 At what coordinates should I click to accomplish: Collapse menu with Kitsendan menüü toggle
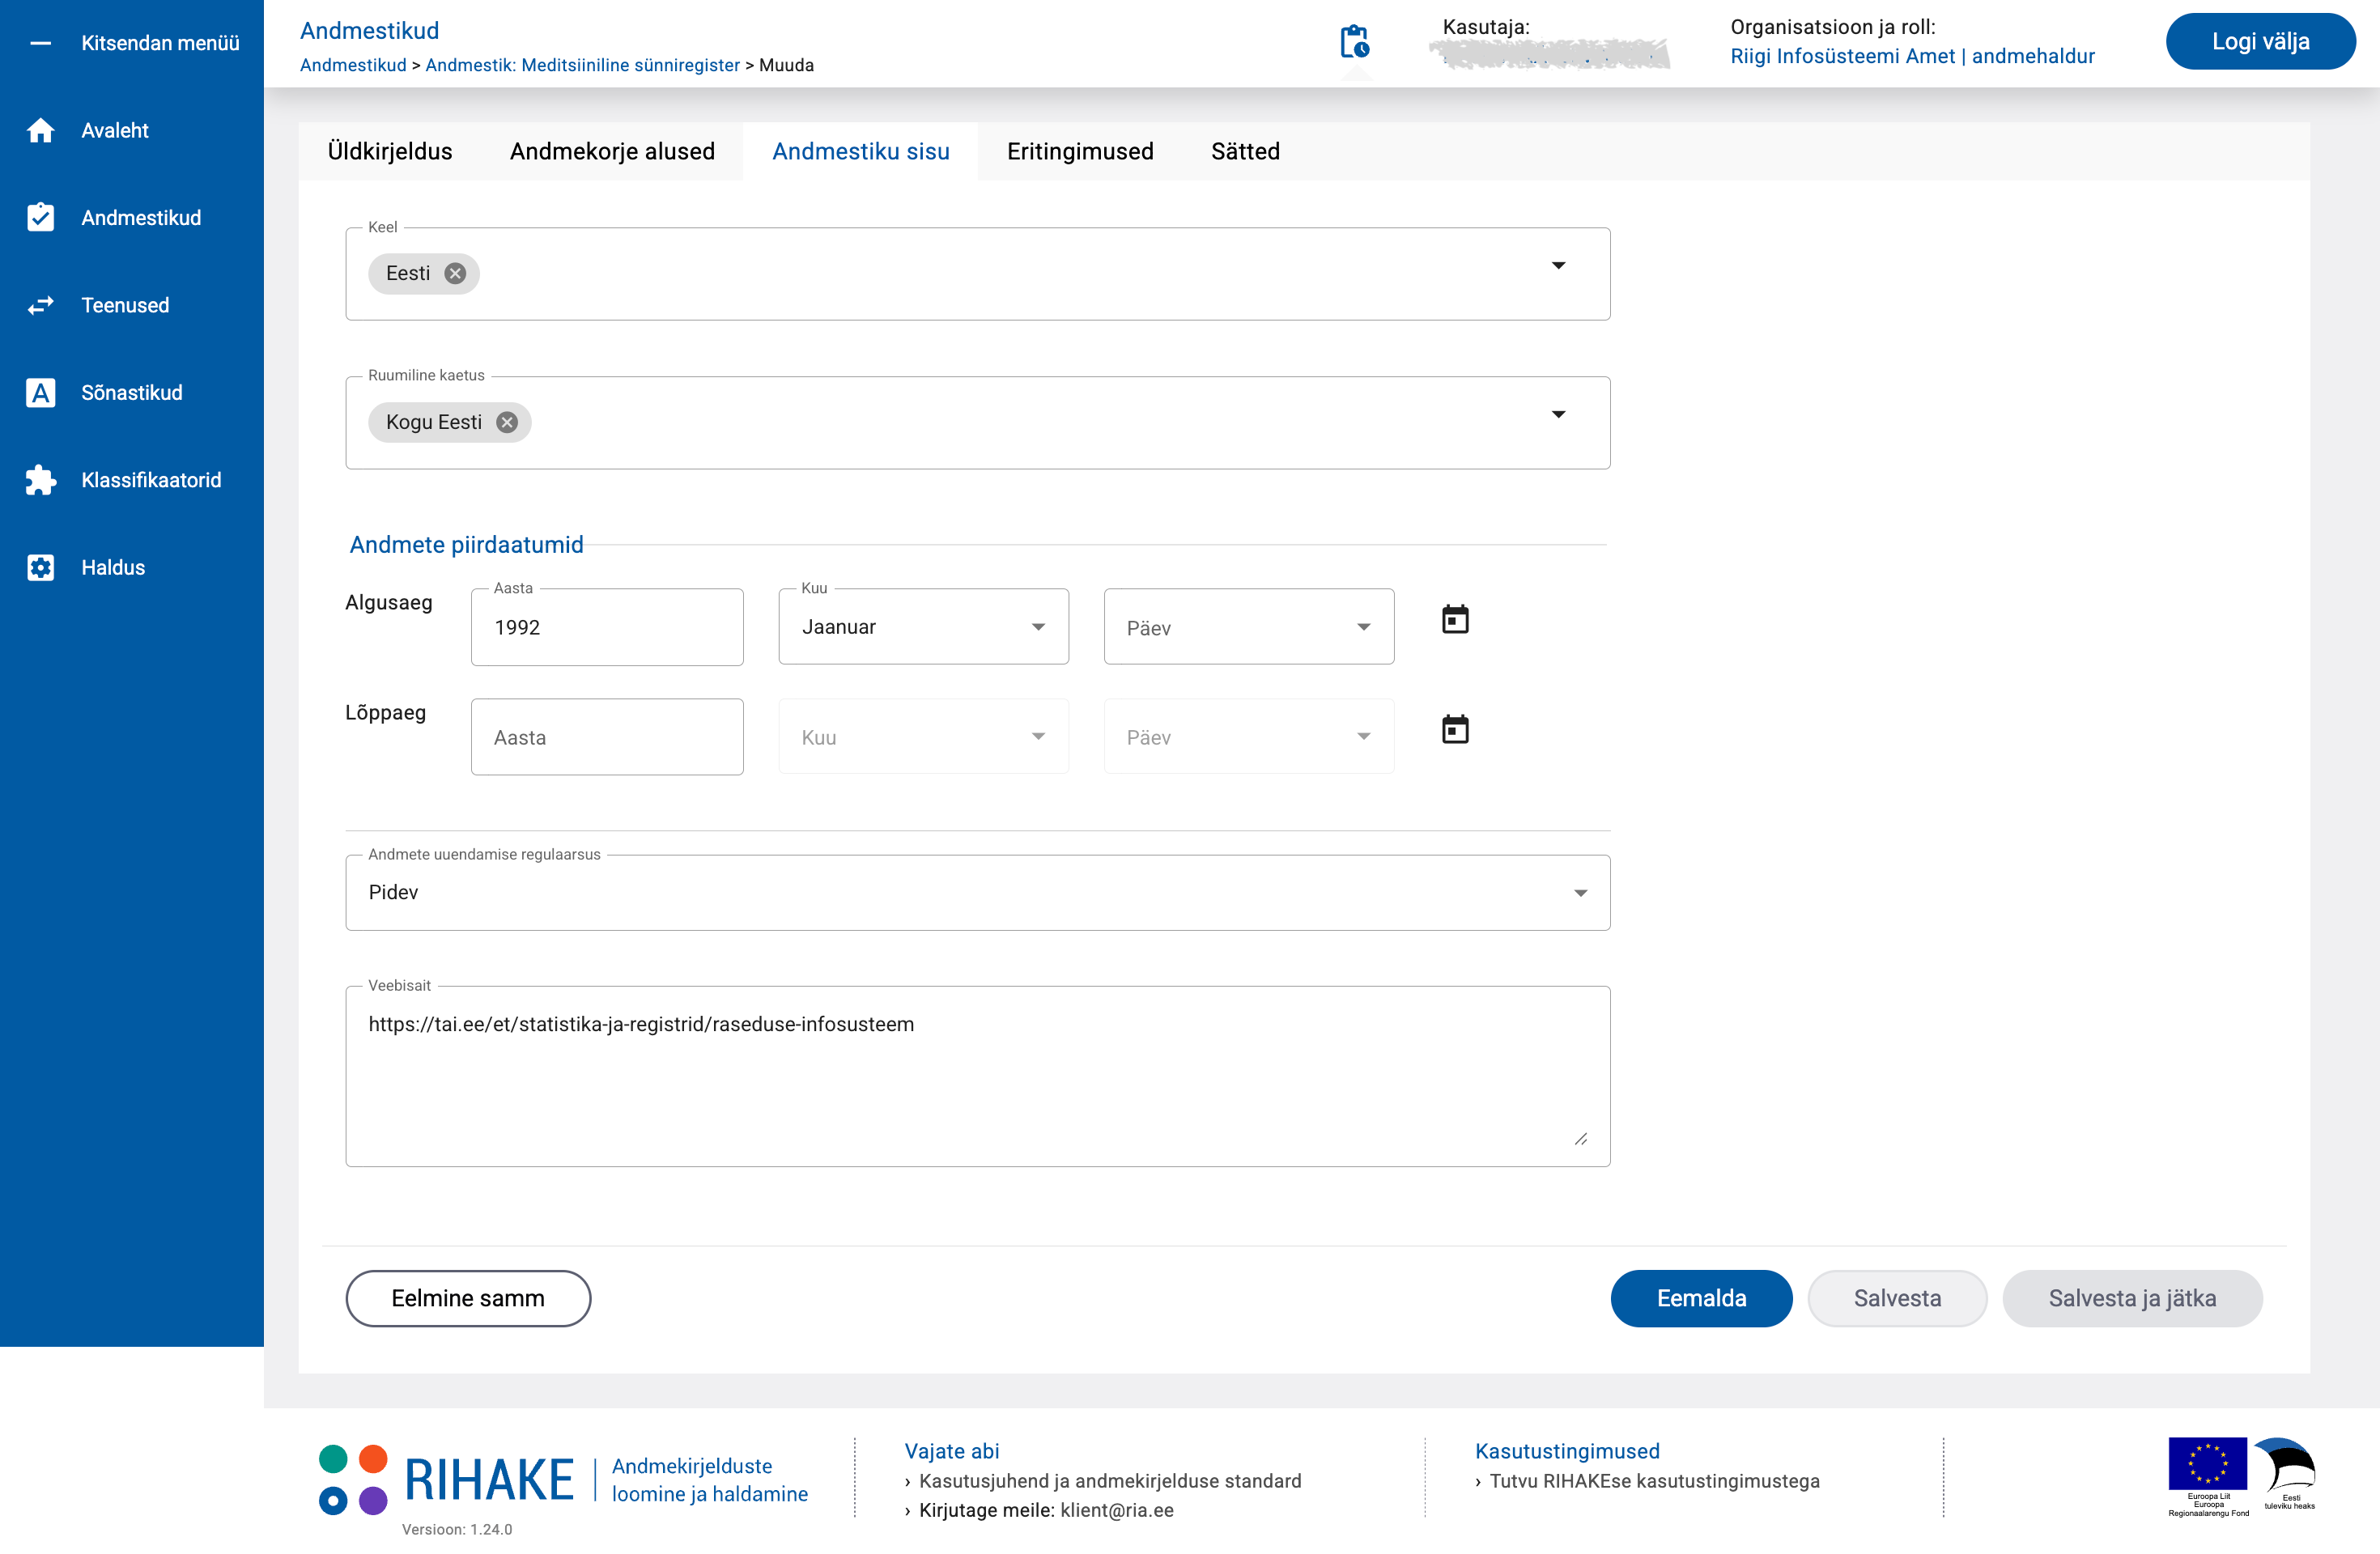pos(40,43)
